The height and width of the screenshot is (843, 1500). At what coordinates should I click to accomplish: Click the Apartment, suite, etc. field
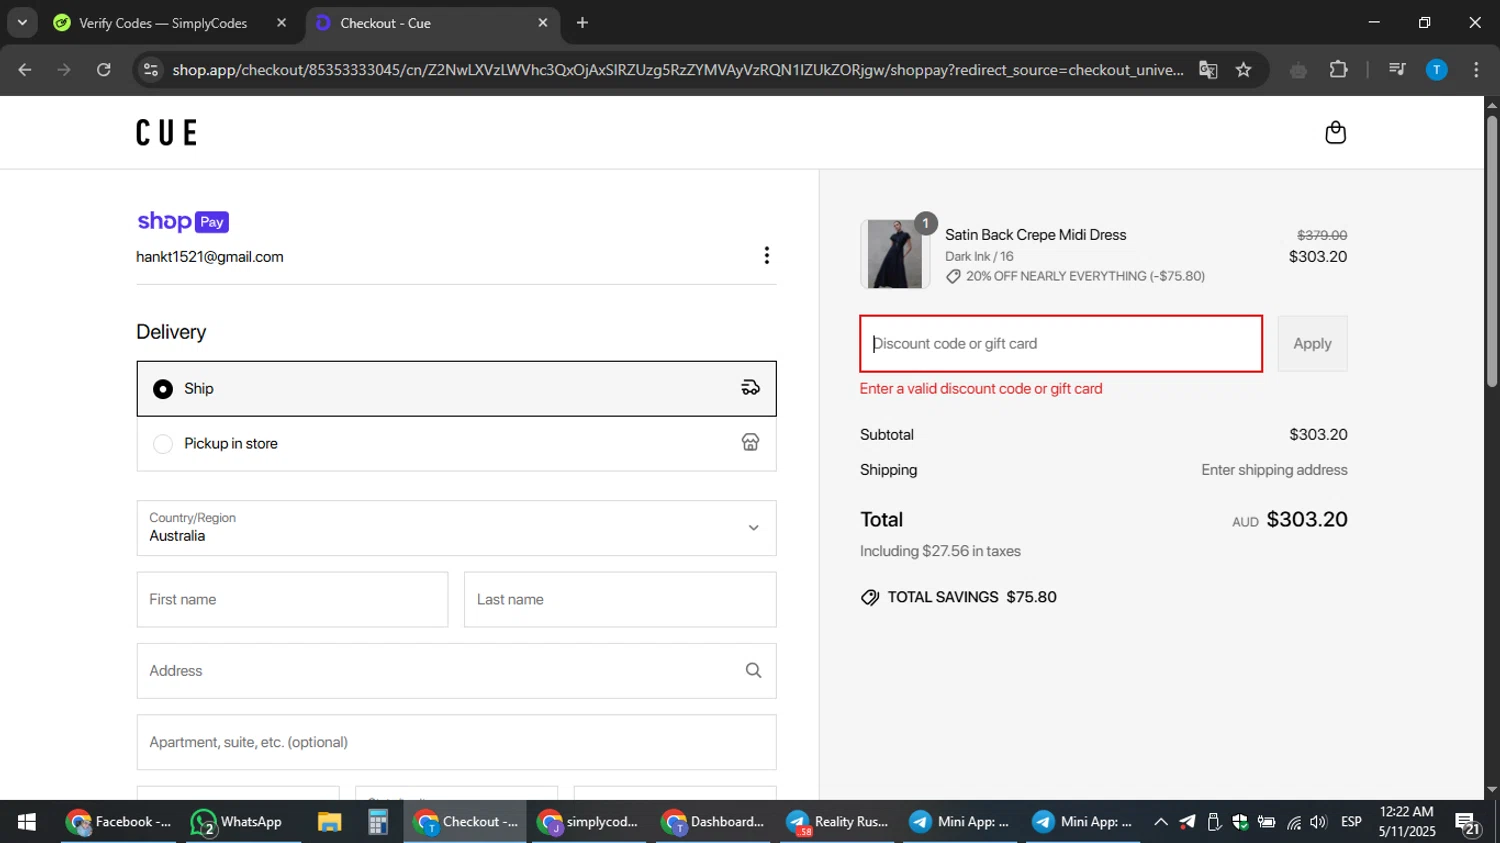point(456,742)
